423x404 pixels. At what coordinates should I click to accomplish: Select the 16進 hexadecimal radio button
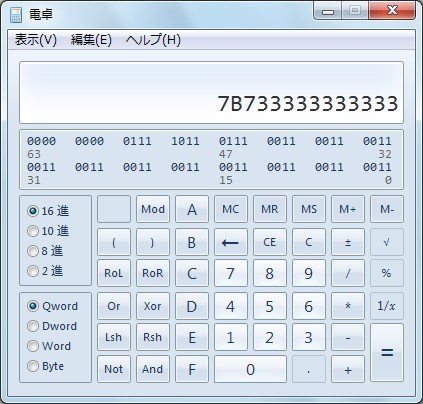coord(48,211)
